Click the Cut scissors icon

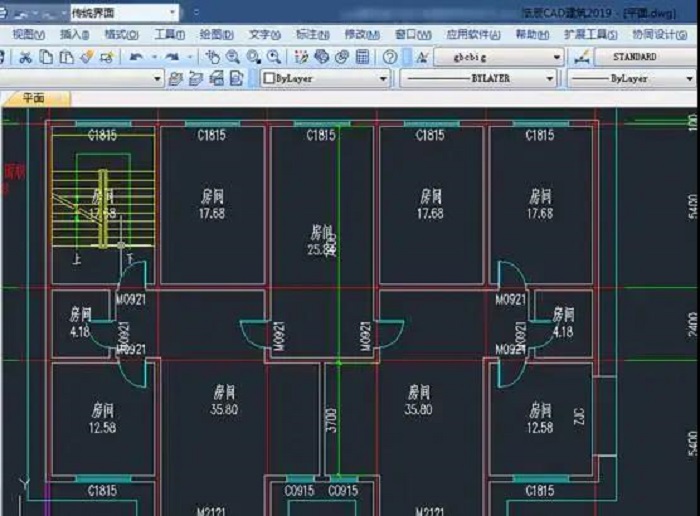26,58
